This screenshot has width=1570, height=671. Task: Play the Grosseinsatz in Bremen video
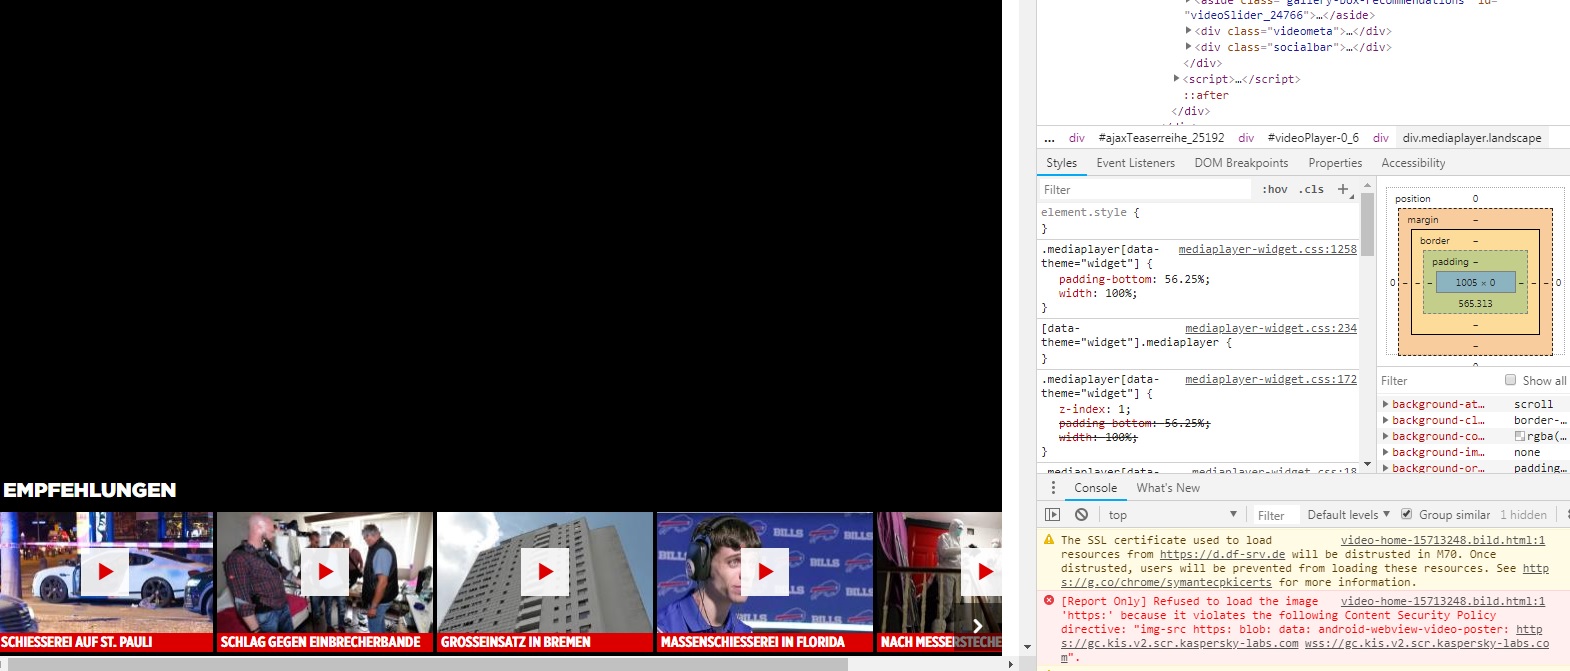click(x=545, y=572)
